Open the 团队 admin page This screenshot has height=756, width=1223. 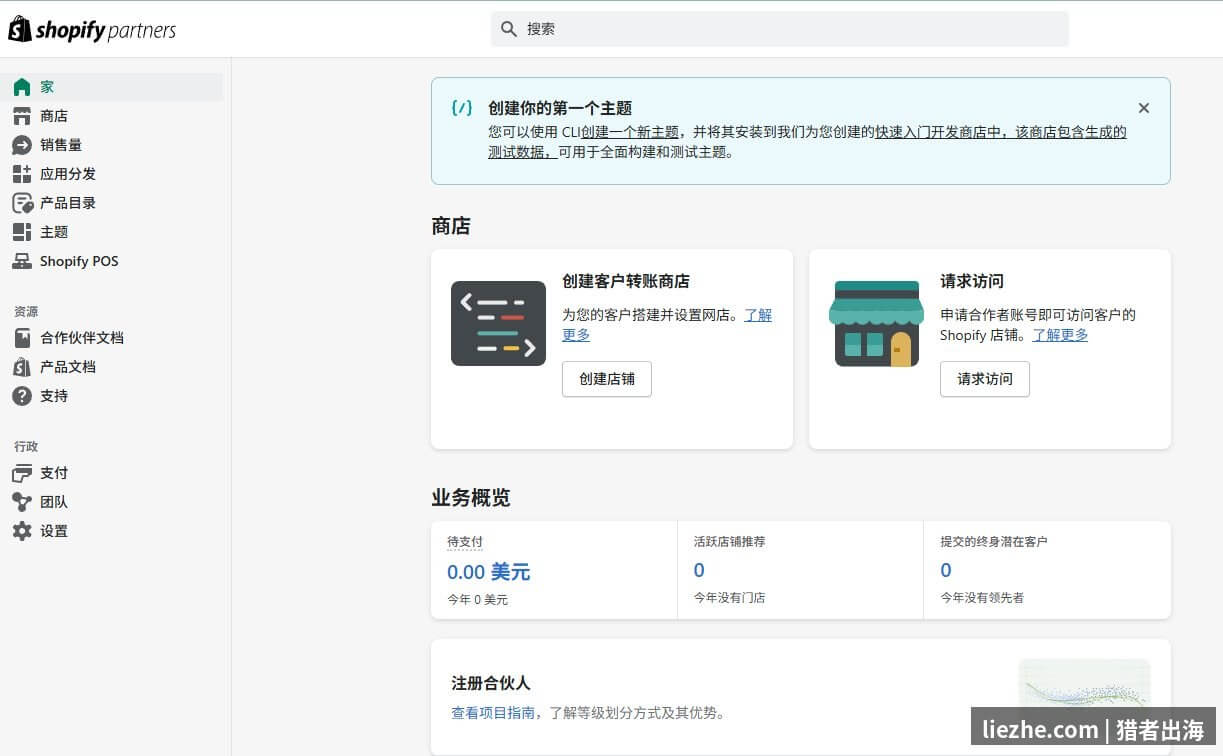point(112,502)
